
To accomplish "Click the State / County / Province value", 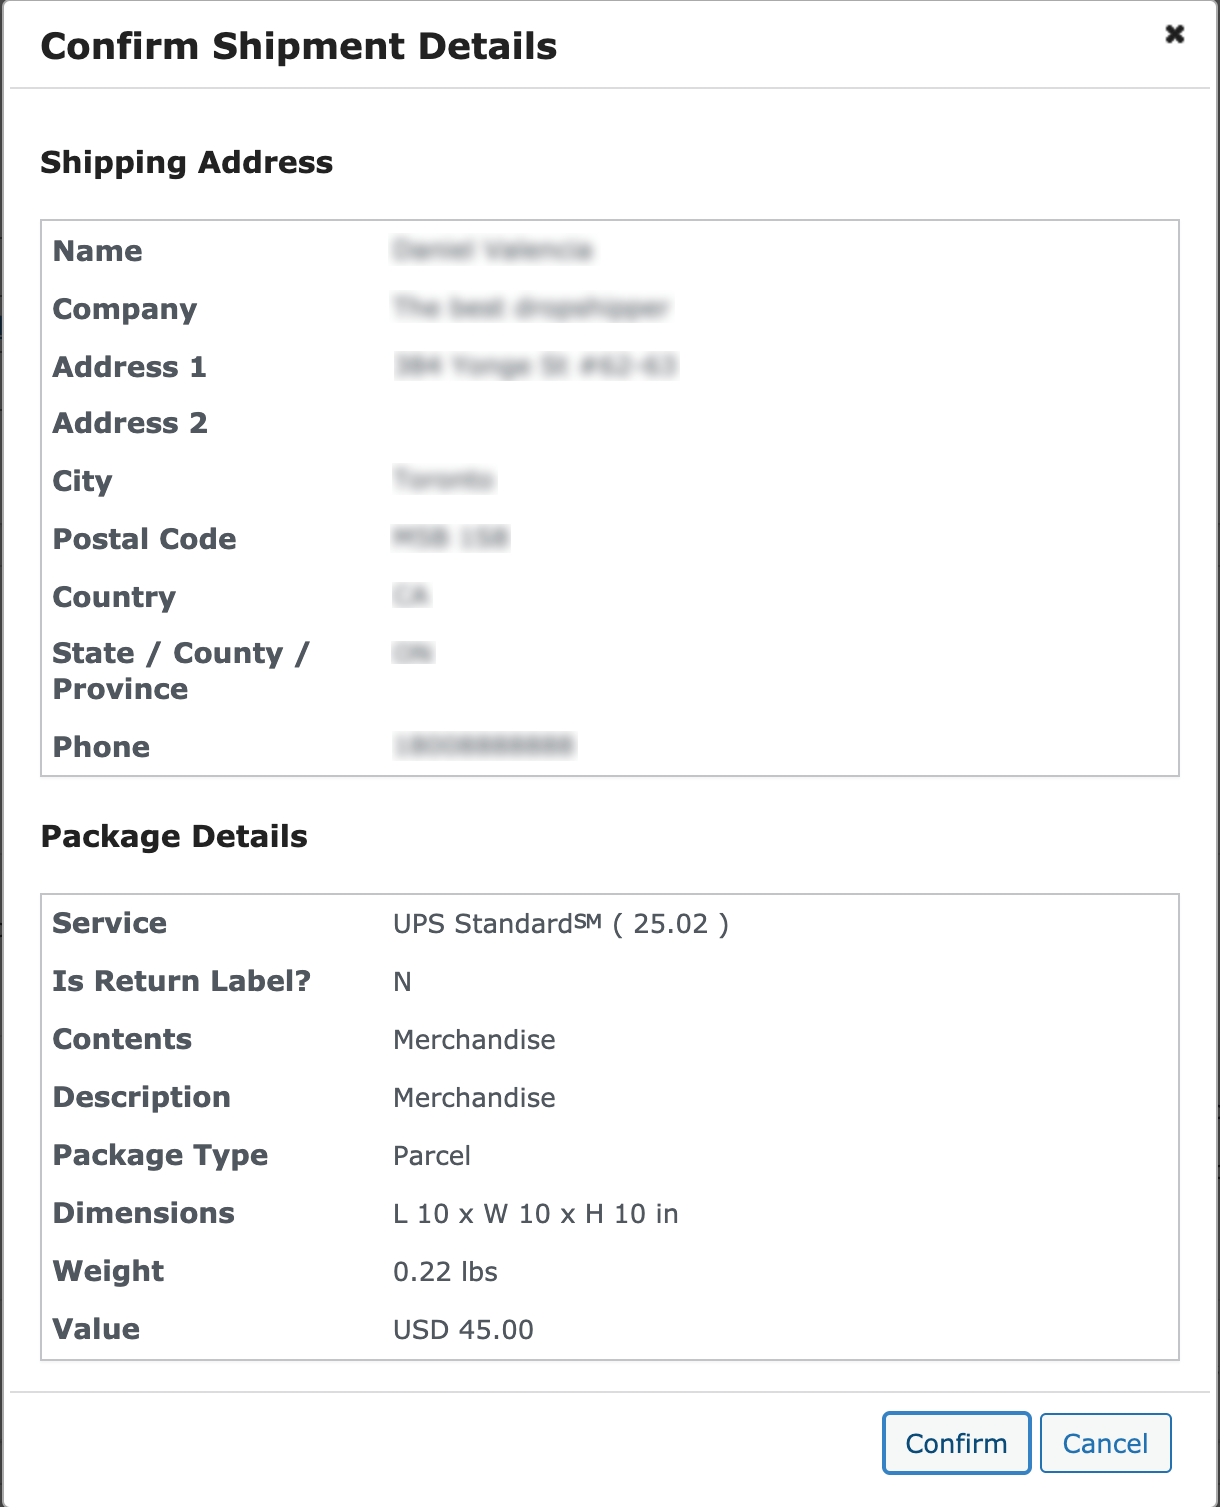I will tap(414, 653).
